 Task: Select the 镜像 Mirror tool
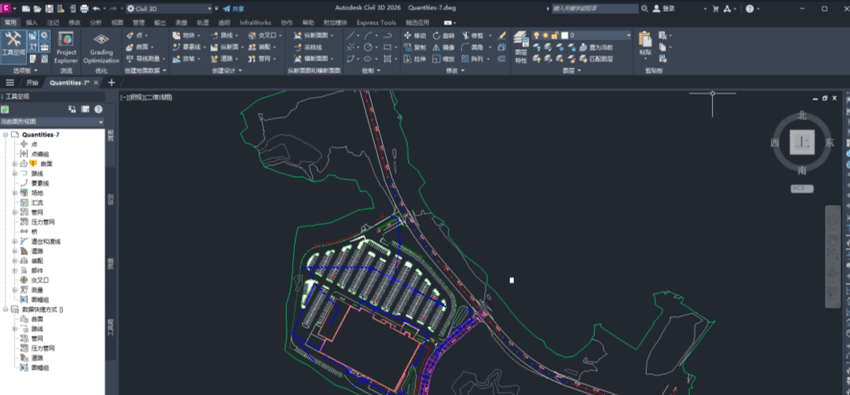coord(444,47)
